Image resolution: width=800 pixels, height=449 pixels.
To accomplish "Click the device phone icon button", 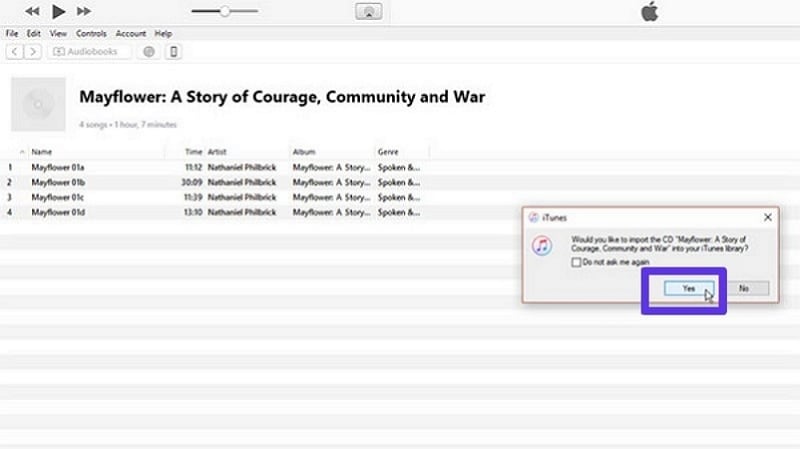I will pos(173,52).
